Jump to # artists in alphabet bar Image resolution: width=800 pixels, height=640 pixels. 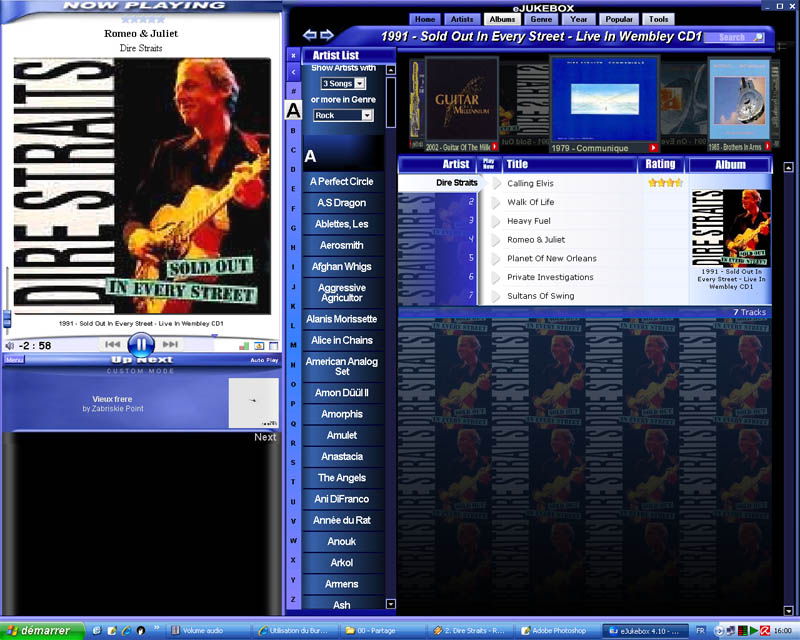pos(293,91)
